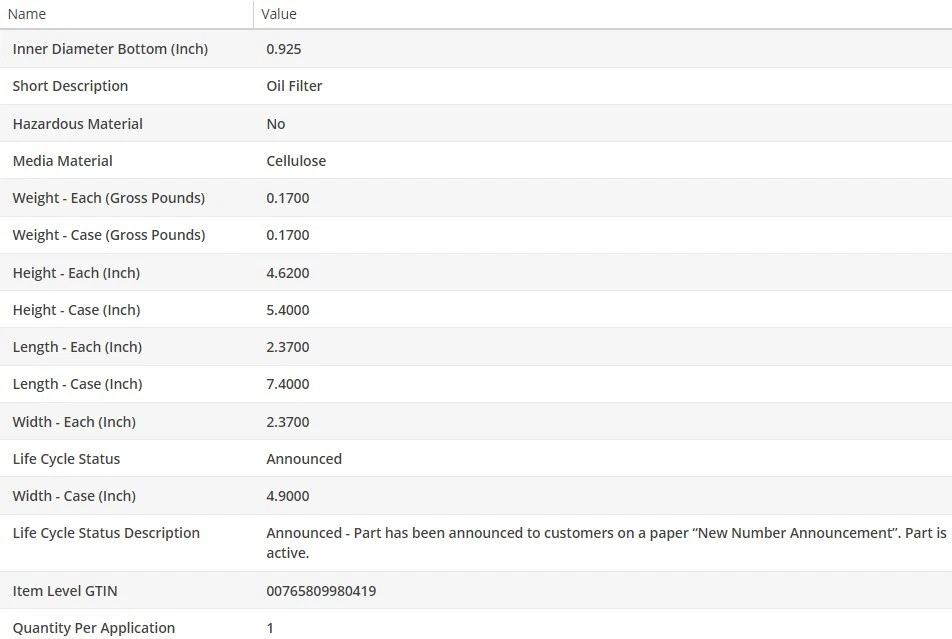
Task: Click the Oil Filter value
Action: 294,86
